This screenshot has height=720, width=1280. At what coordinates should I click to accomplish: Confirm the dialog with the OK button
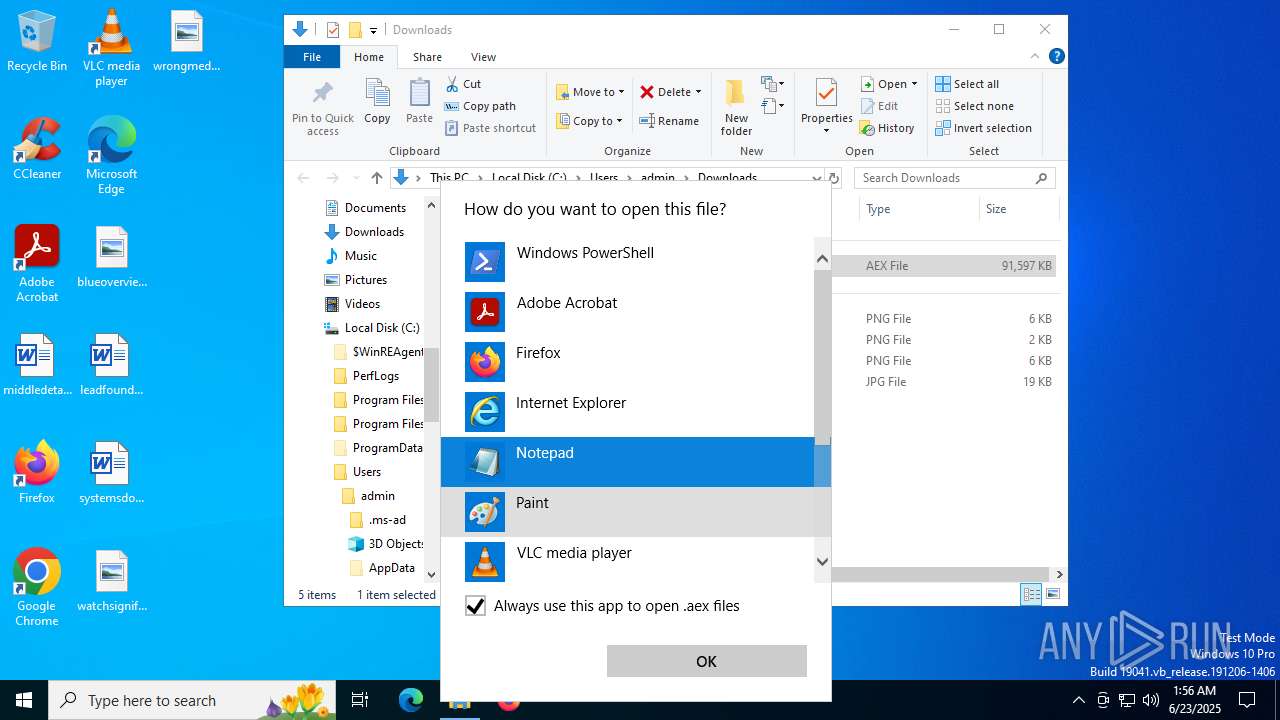(706, 661)
